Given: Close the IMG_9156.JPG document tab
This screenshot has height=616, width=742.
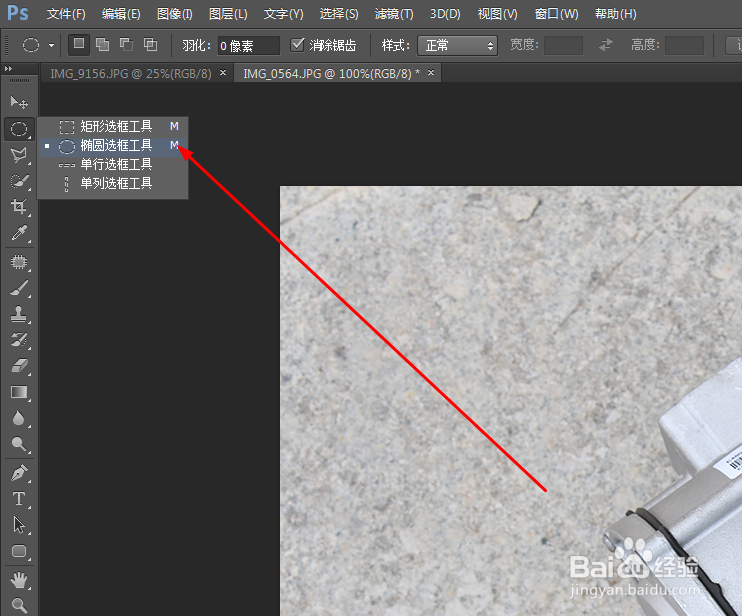Looking at the screenshot, I should (223, 73).
